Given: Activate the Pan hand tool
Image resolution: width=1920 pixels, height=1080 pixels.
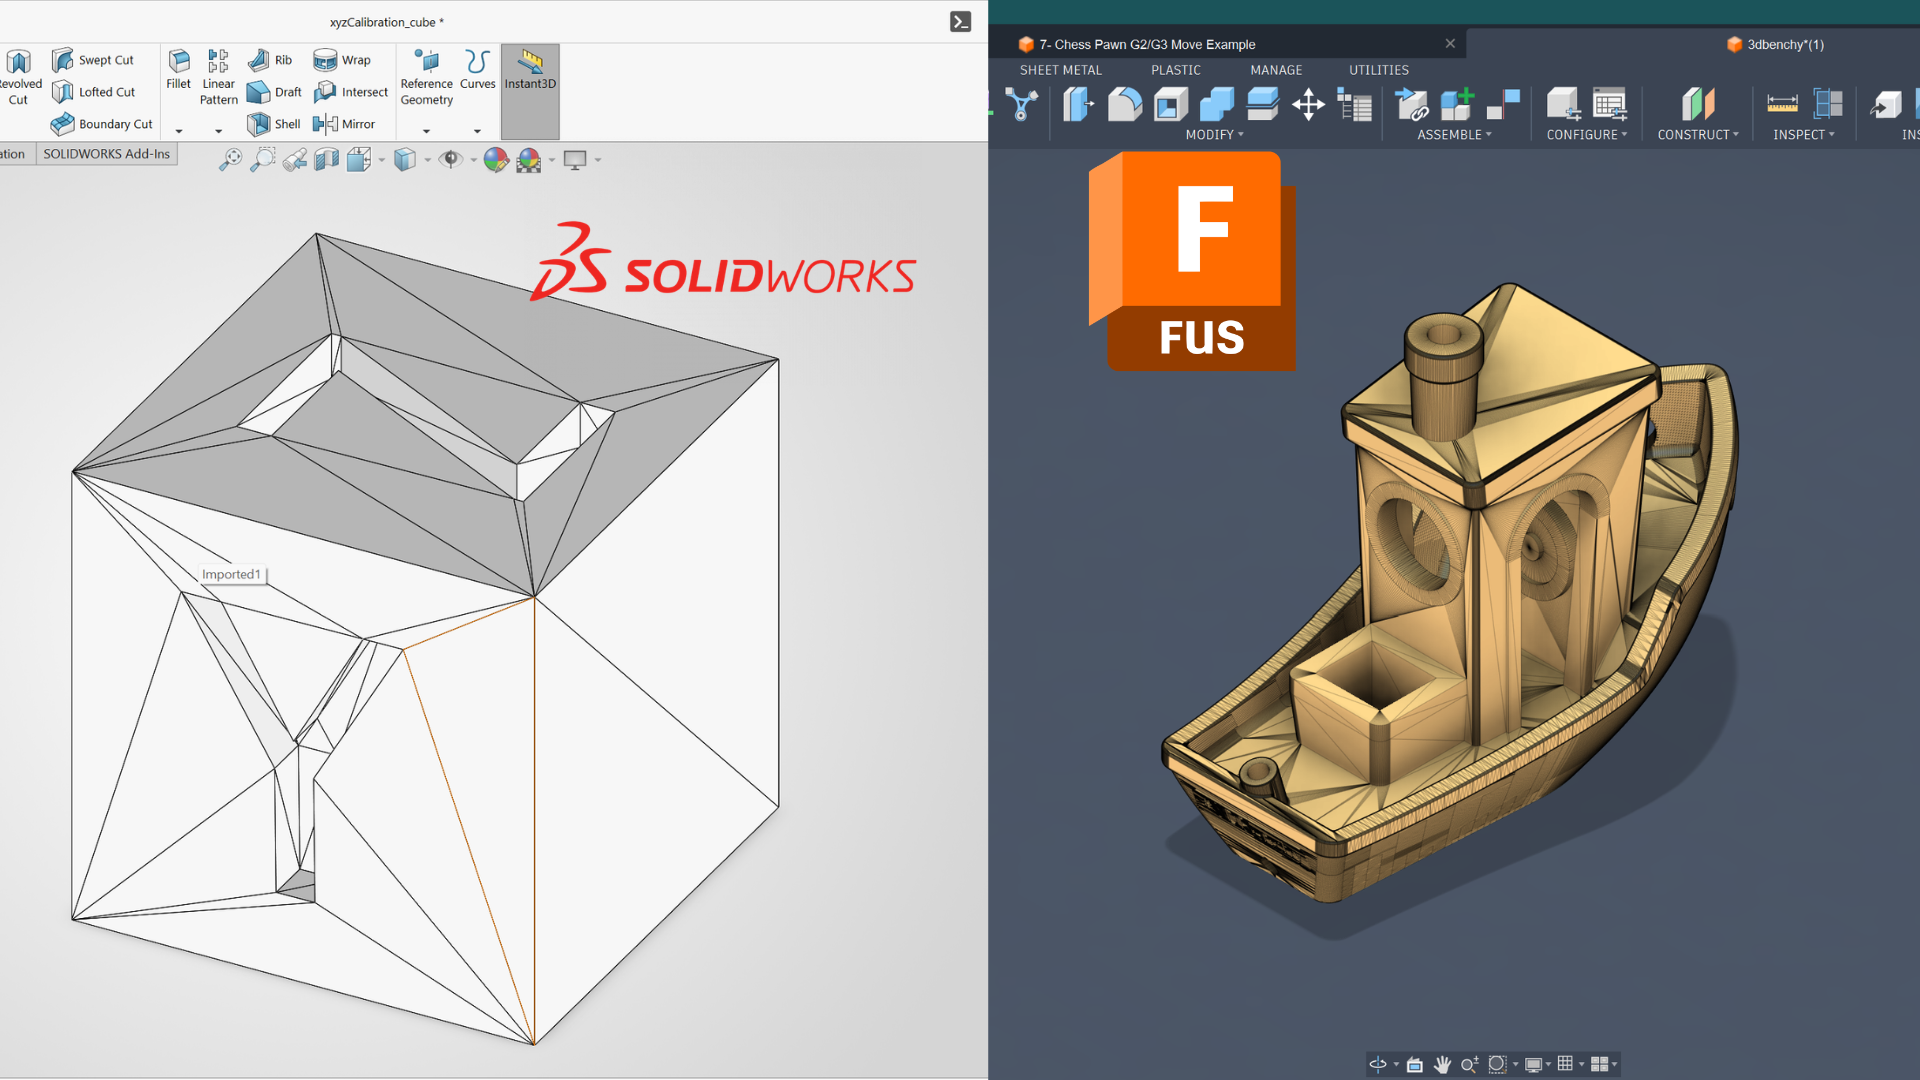Looking at the screenshot, I should [1441, 1065].
